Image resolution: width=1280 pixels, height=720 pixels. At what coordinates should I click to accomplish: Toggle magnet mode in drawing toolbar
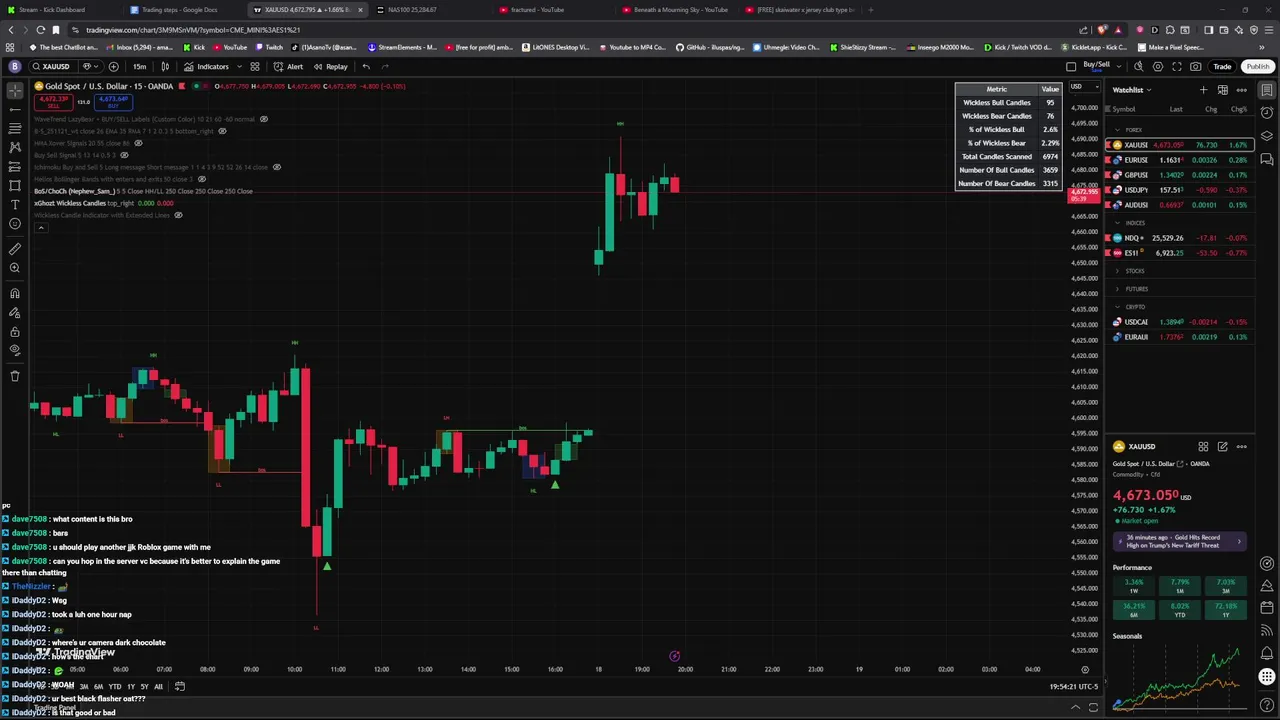(15, 293)
